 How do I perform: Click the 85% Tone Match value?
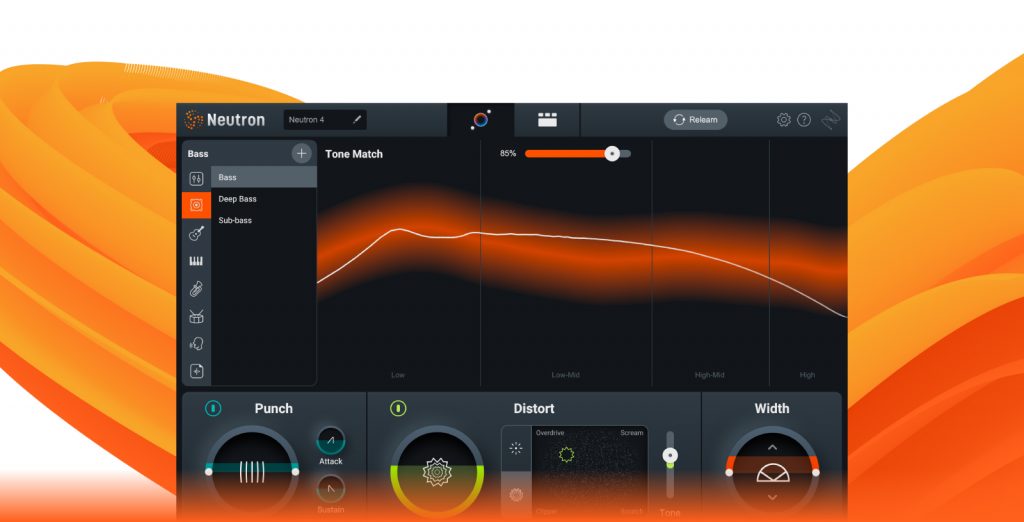(x=508, y=154)
